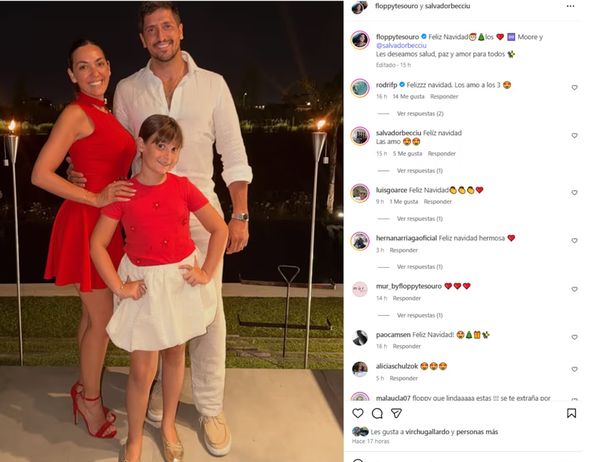Reply to luisgoarce with Responder
The width and height of the screenshot is (610, 462).
tap(438, 201)
